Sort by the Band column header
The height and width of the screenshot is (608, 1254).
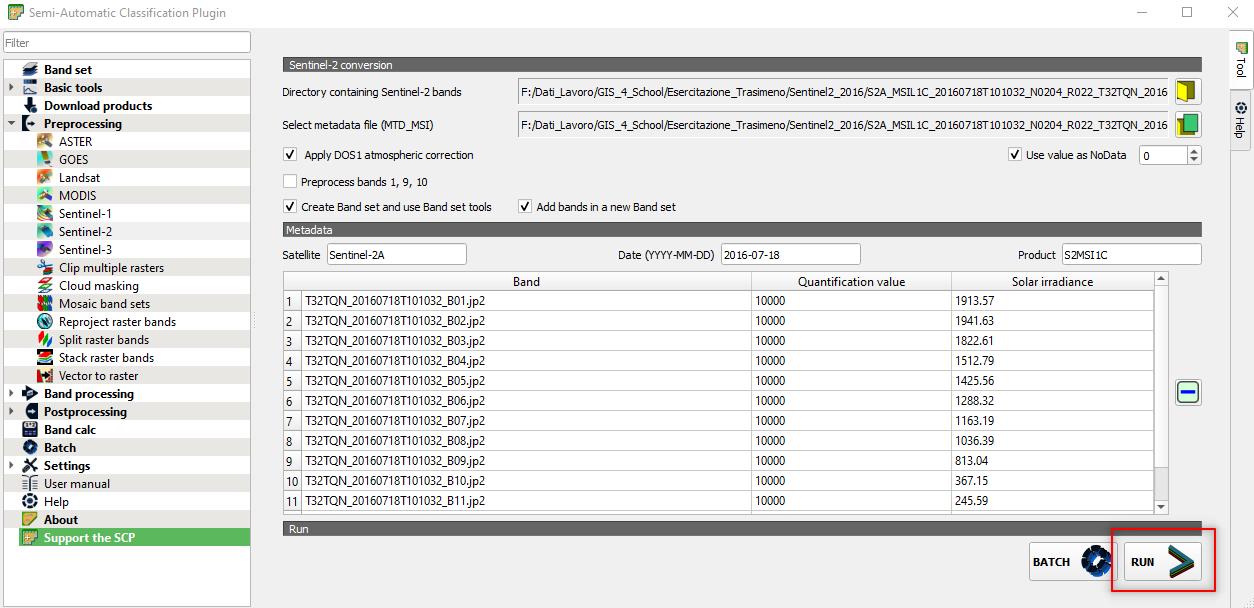(526, 282)
